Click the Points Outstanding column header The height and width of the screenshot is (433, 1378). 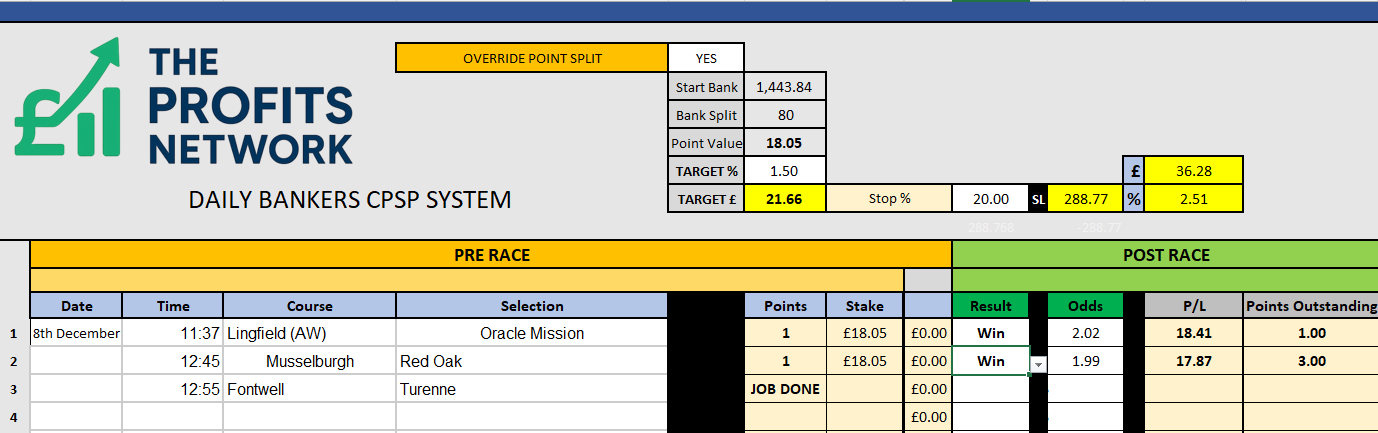tap(1311, 306)
